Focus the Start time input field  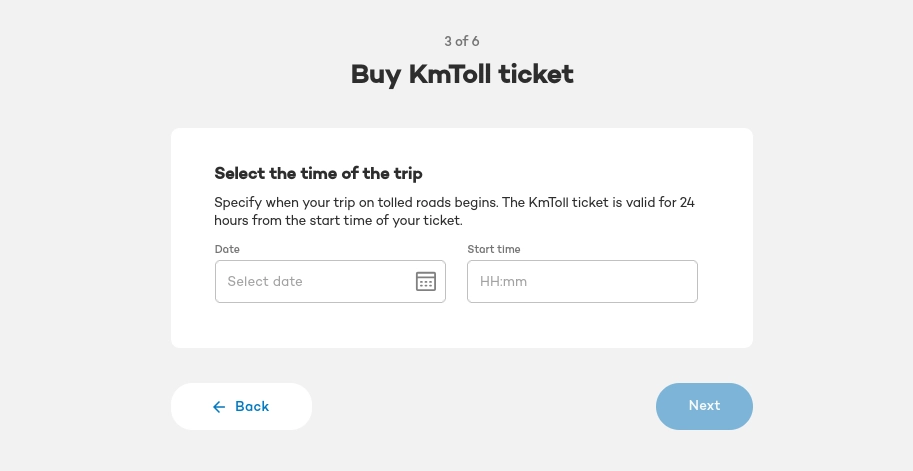click(x=582, y=281)
